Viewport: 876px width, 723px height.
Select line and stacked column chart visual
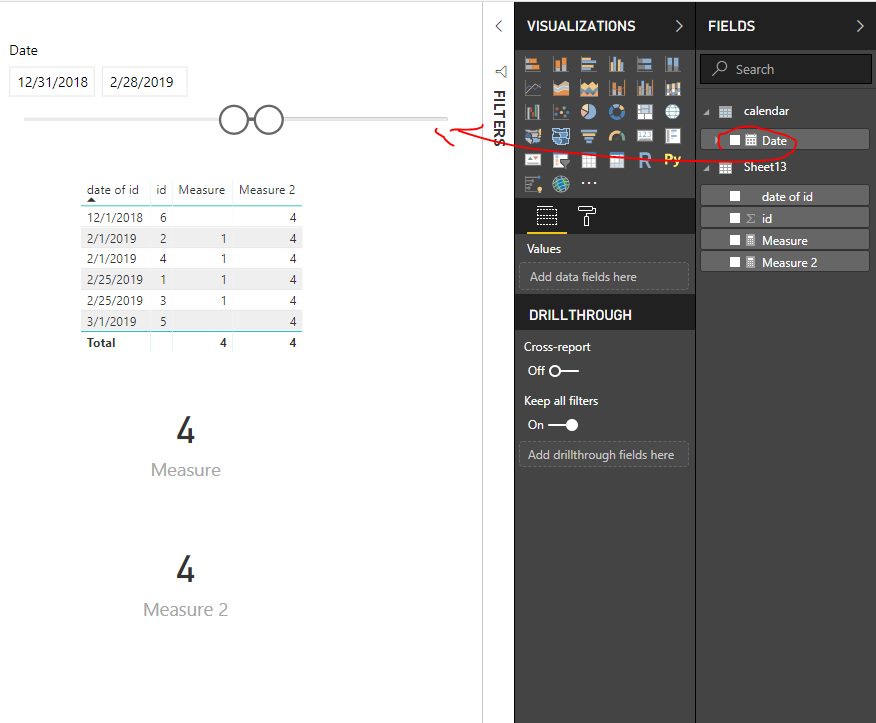(617, 88)
